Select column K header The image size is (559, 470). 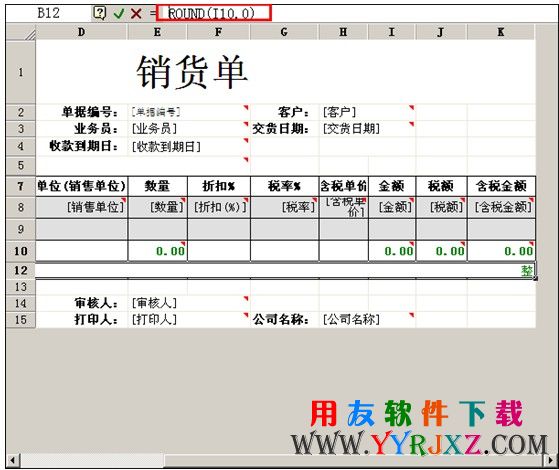tap(501, 32)
